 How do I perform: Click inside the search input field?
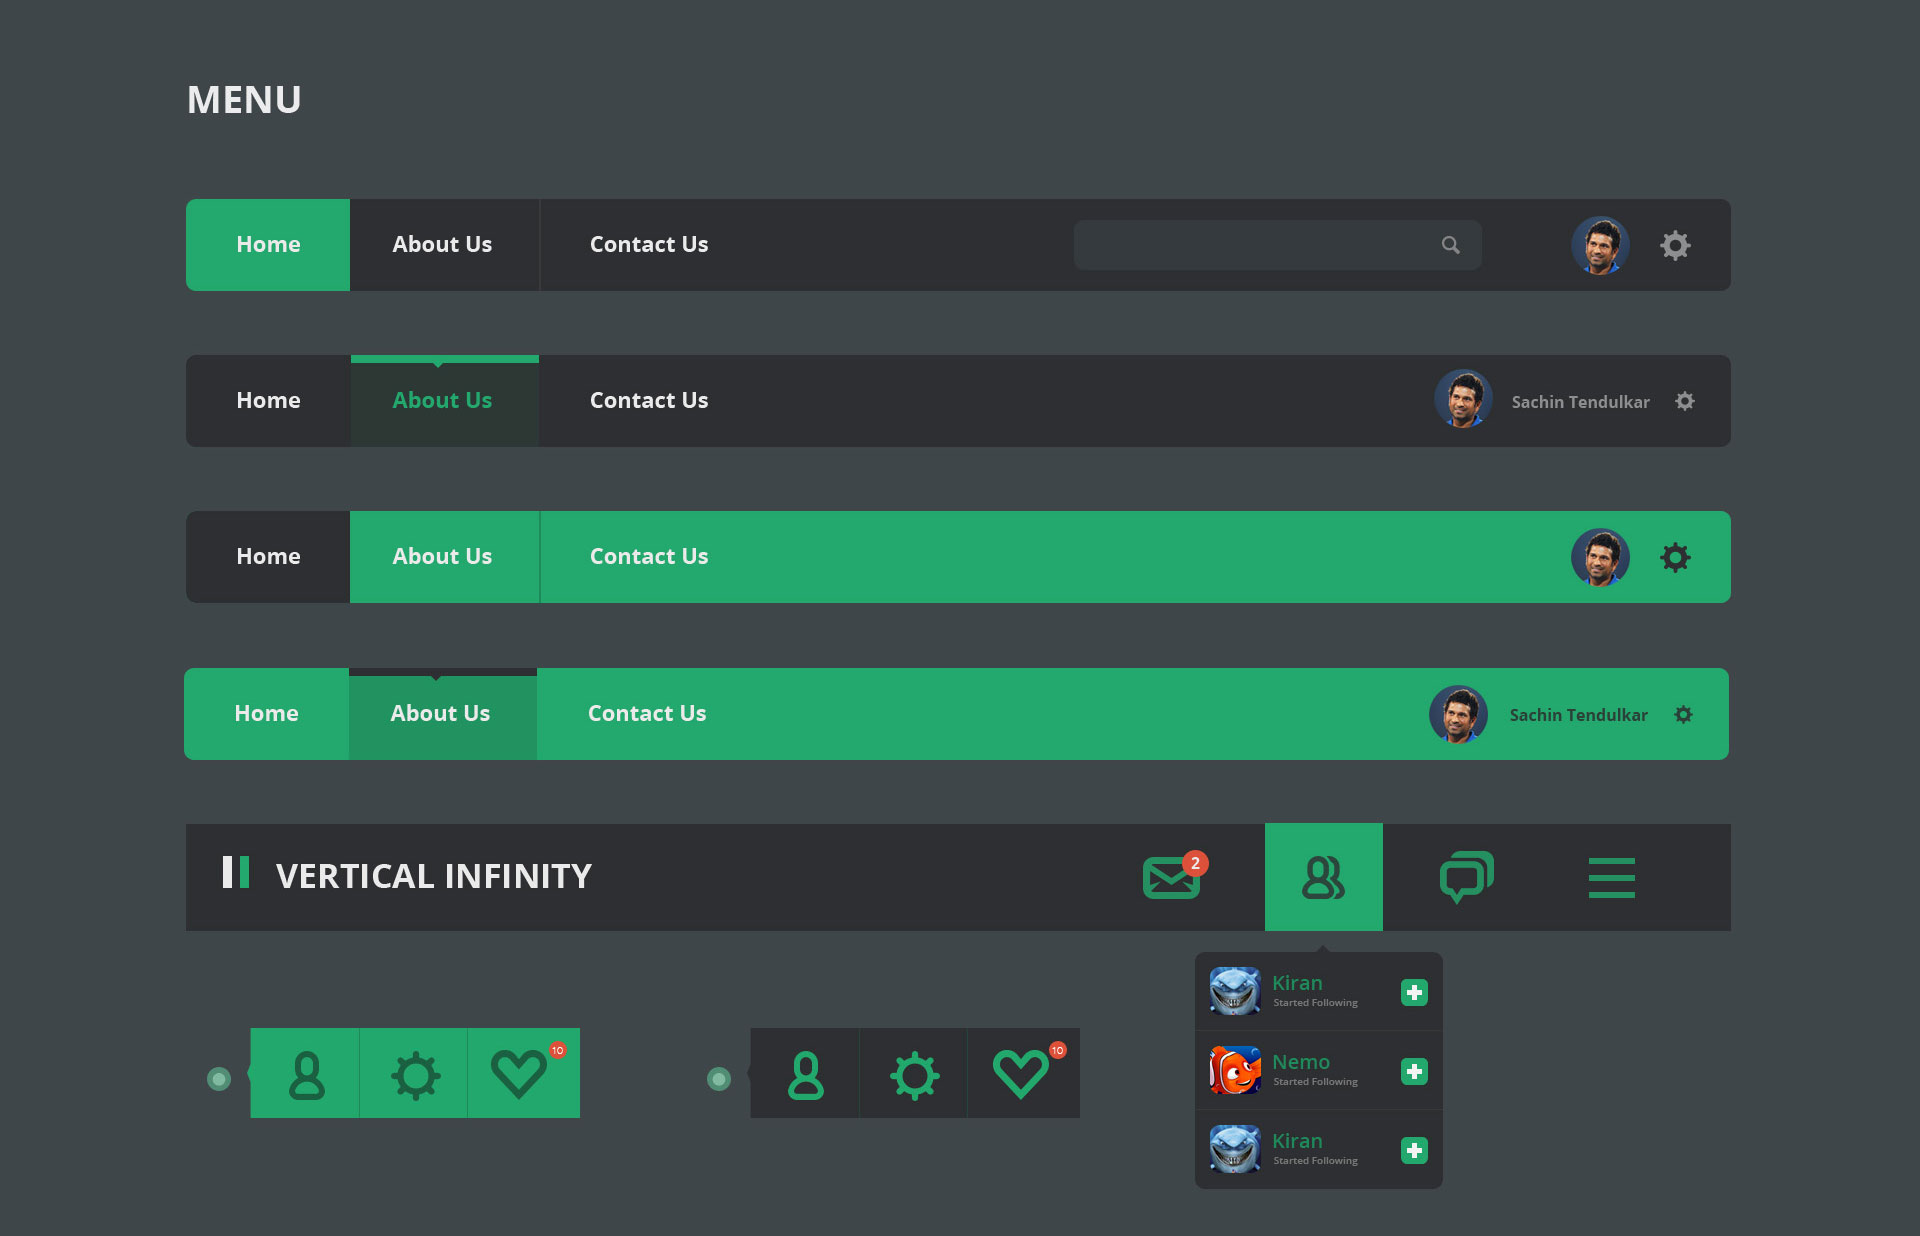[1250, 245]
